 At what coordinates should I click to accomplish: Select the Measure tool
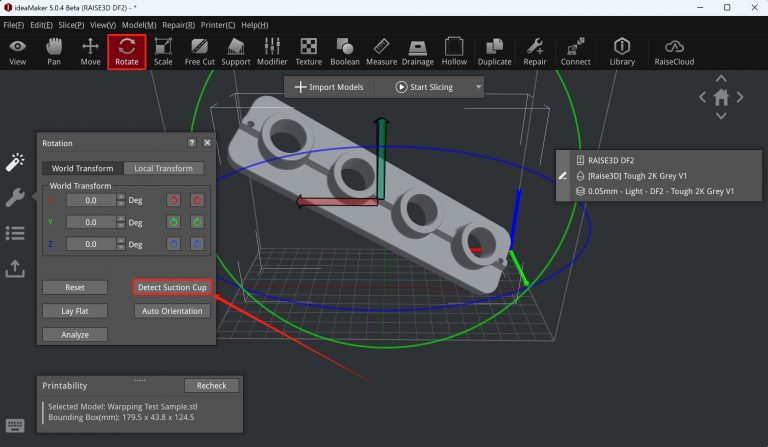point(381,51)
